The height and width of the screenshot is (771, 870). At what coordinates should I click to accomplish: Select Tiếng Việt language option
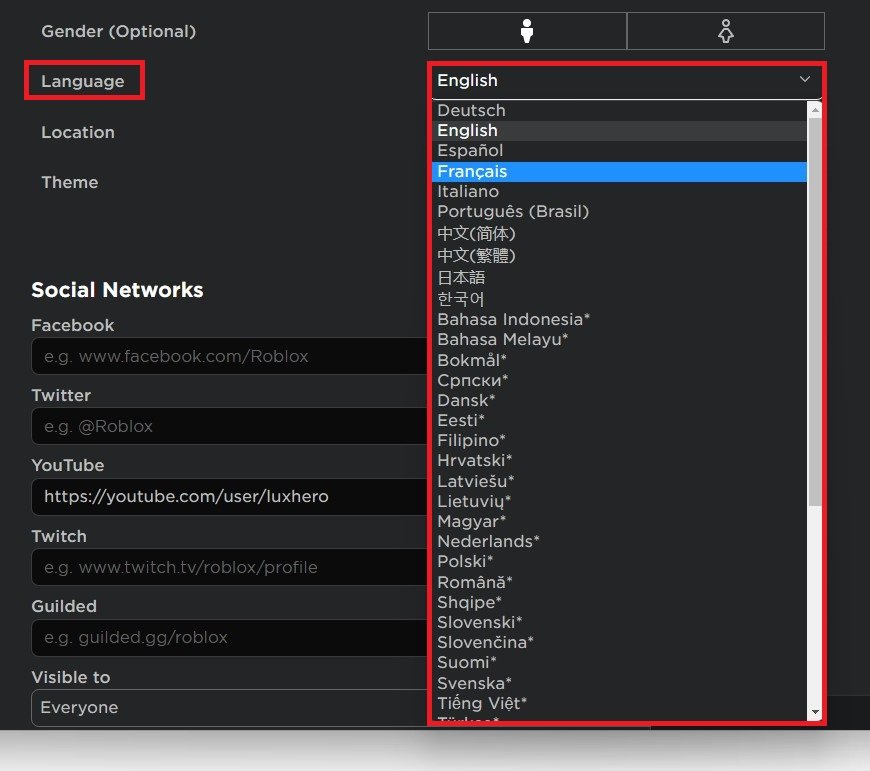click(x=482, y=703)
